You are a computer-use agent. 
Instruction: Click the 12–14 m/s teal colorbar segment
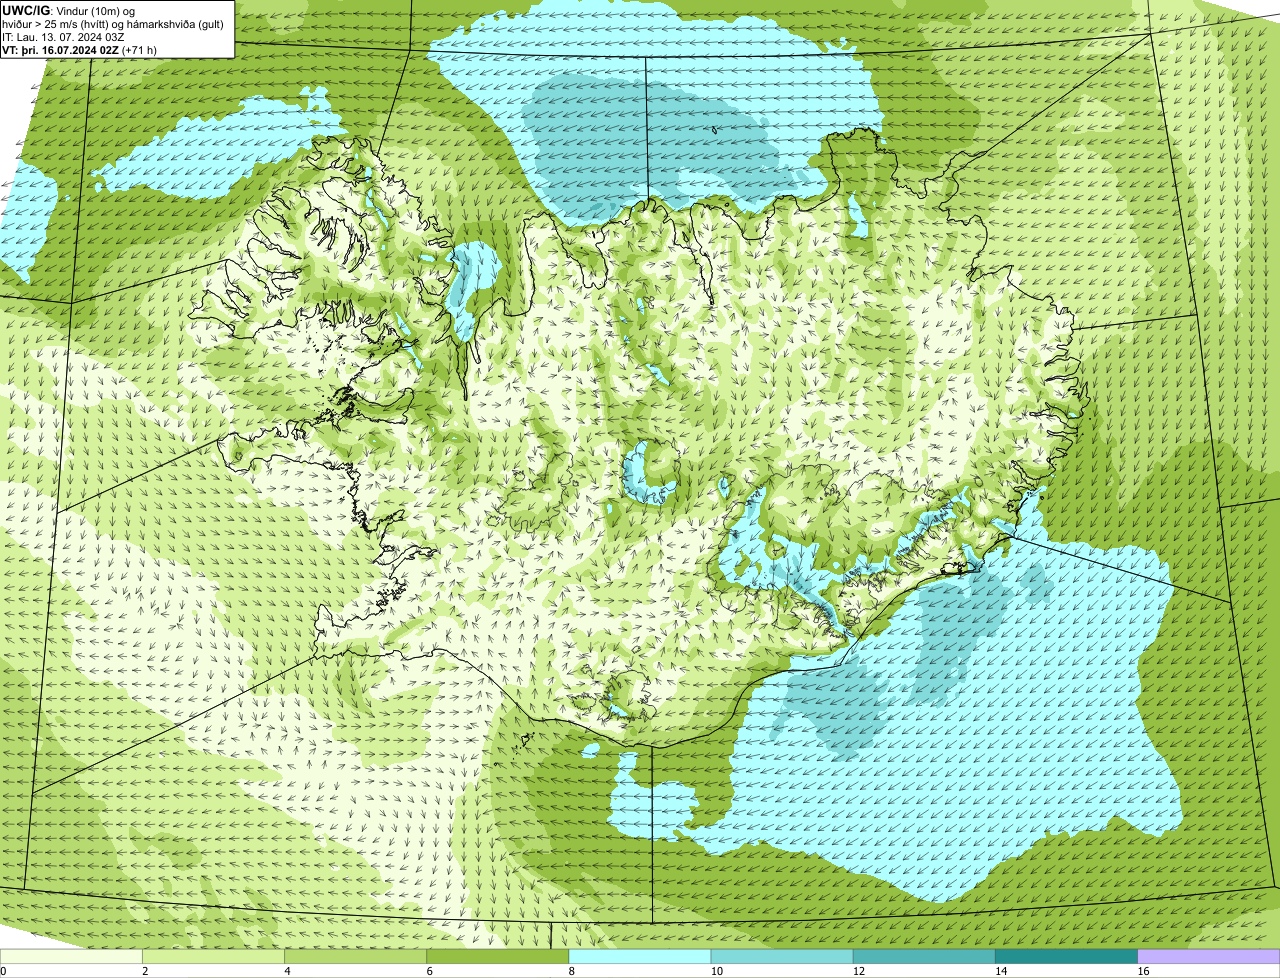924,957
